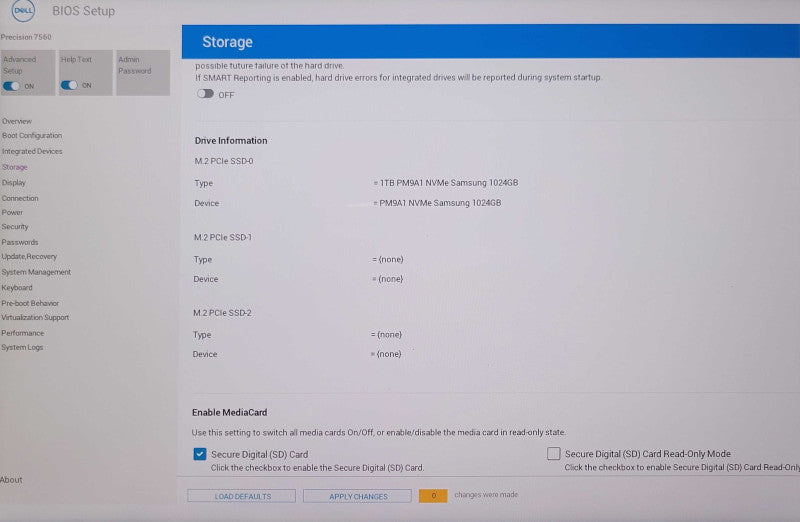
Task: Click the Drive Information heading
Action: pos(231,141)
